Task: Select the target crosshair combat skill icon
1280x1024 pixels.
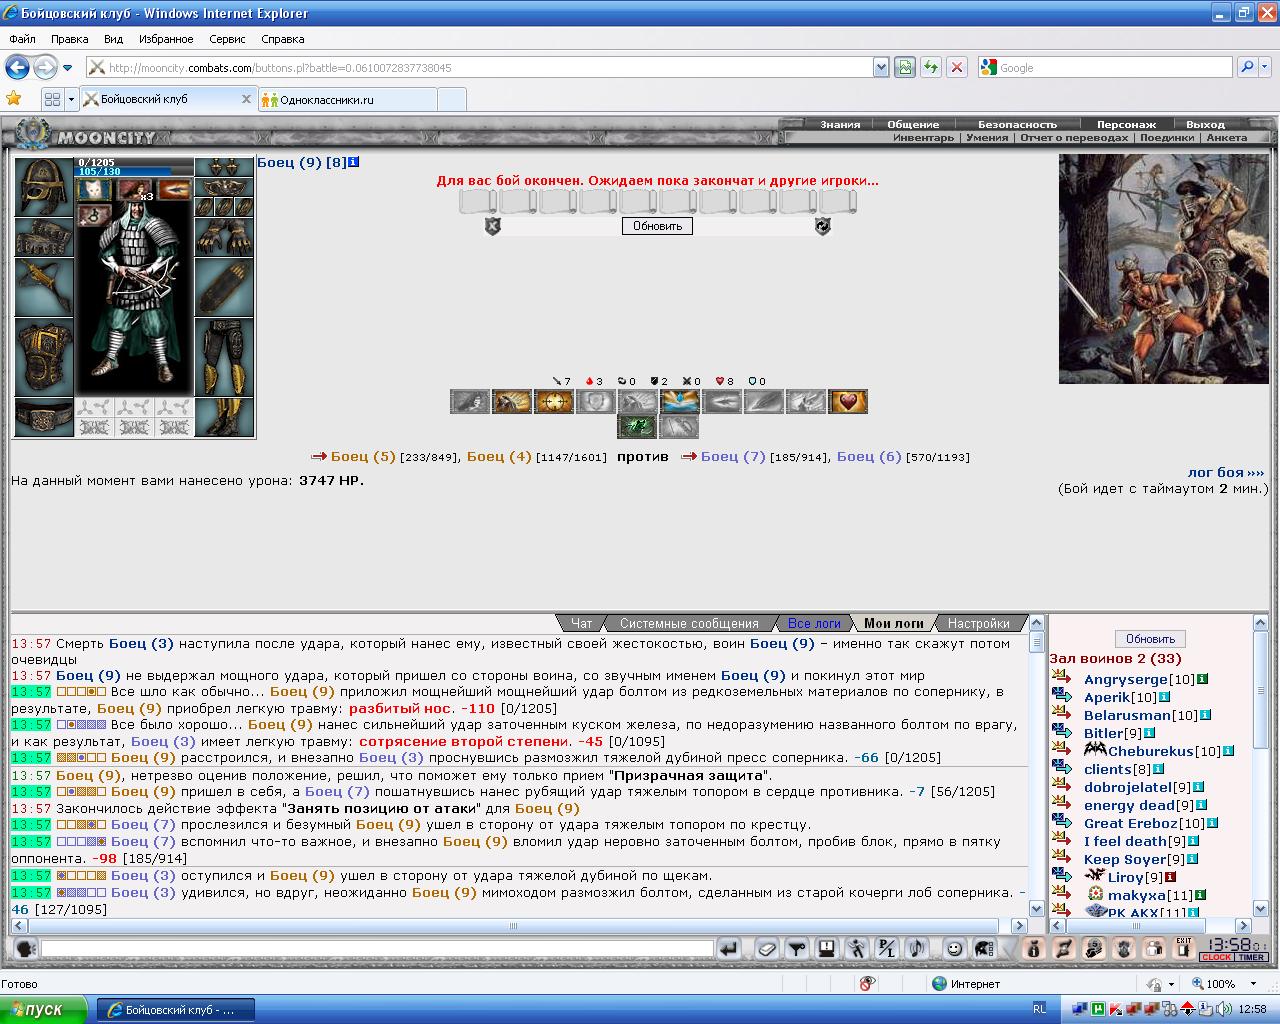Action: [x=554, y=402]
